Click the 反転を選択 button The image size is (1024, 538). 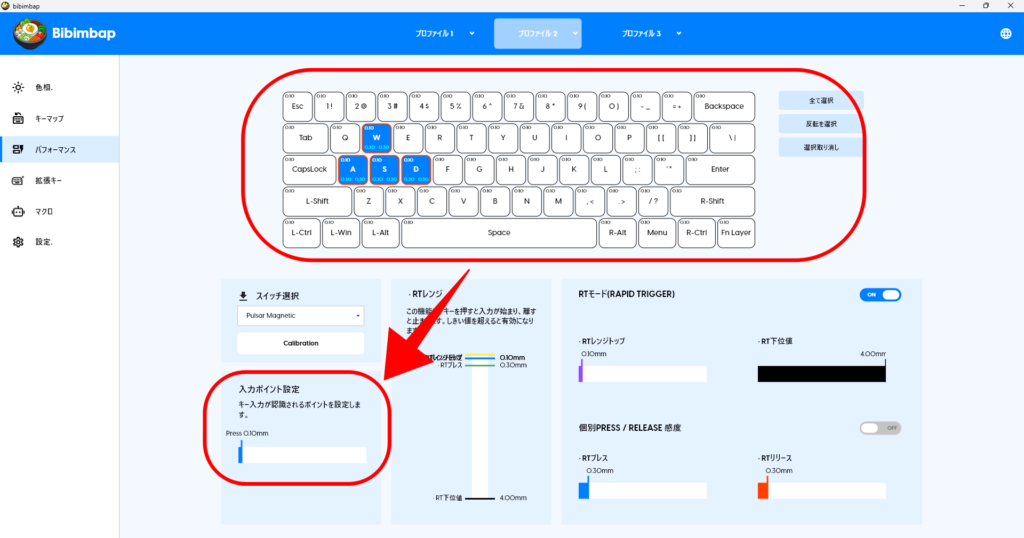(820, 124)
